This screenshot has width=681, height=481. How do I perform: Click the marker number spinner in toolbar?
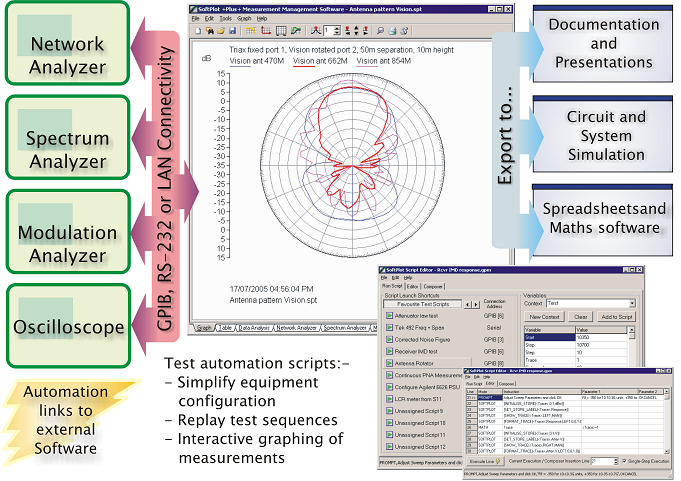coord(337,31)
